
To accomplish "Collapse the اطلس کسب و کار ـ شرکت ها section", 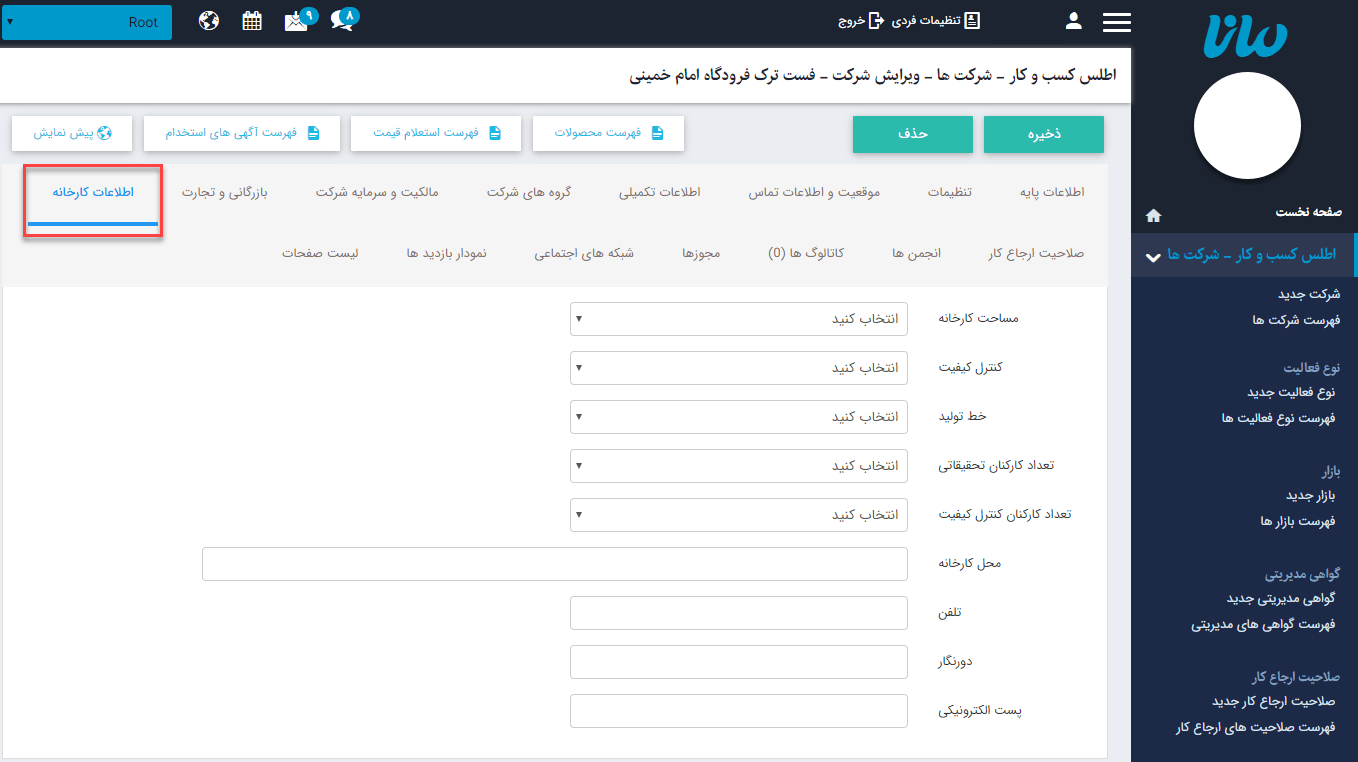I will coord(1154,255).
